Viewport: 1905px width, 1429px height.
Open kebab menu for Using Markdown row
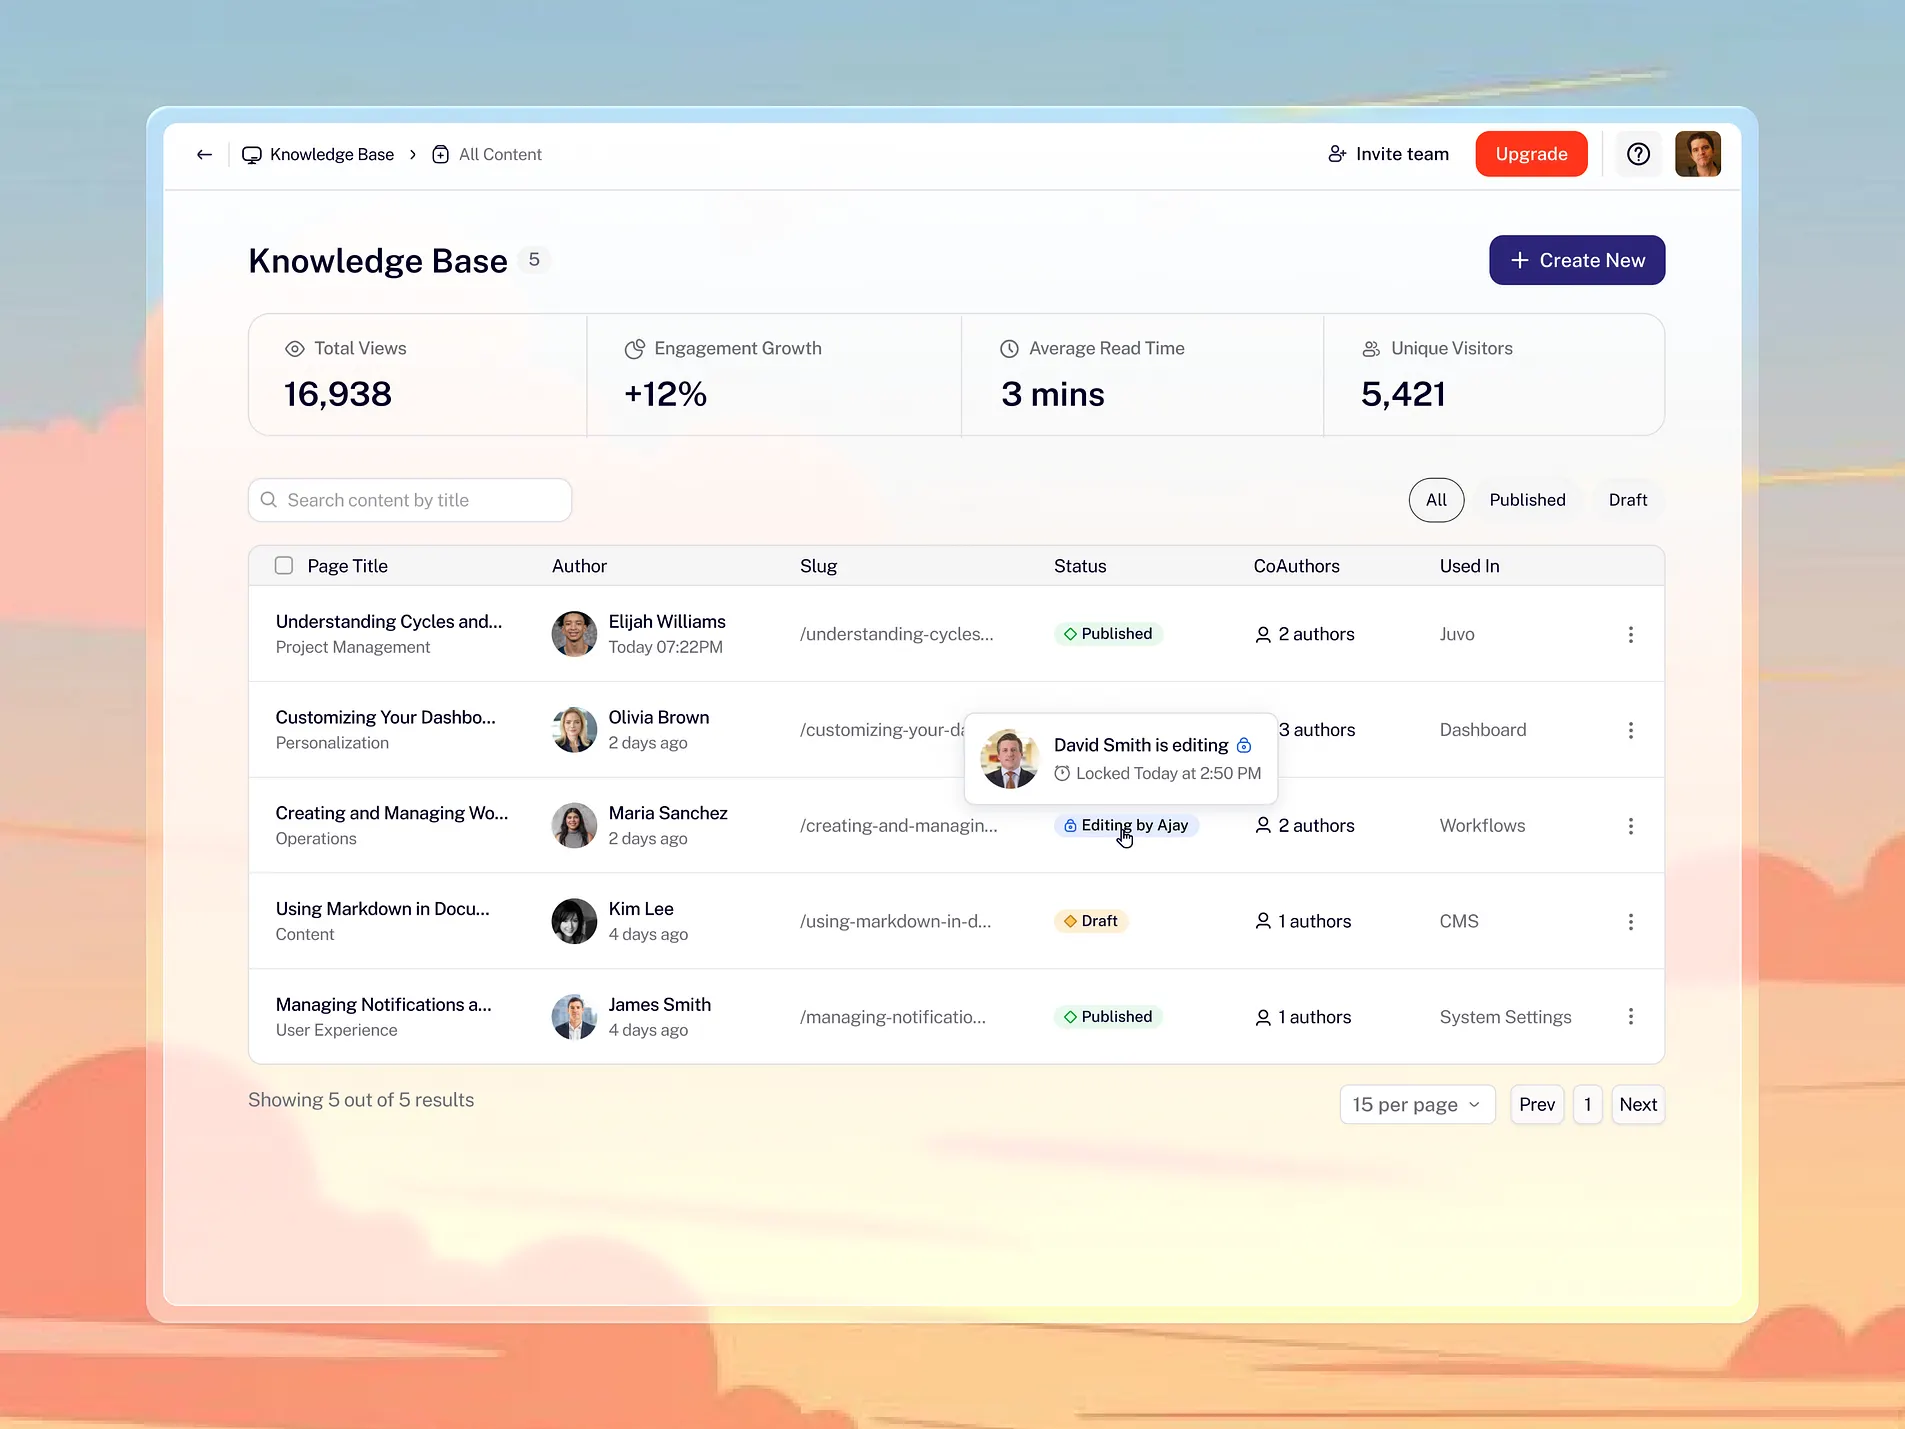[x=1630, y=921]
